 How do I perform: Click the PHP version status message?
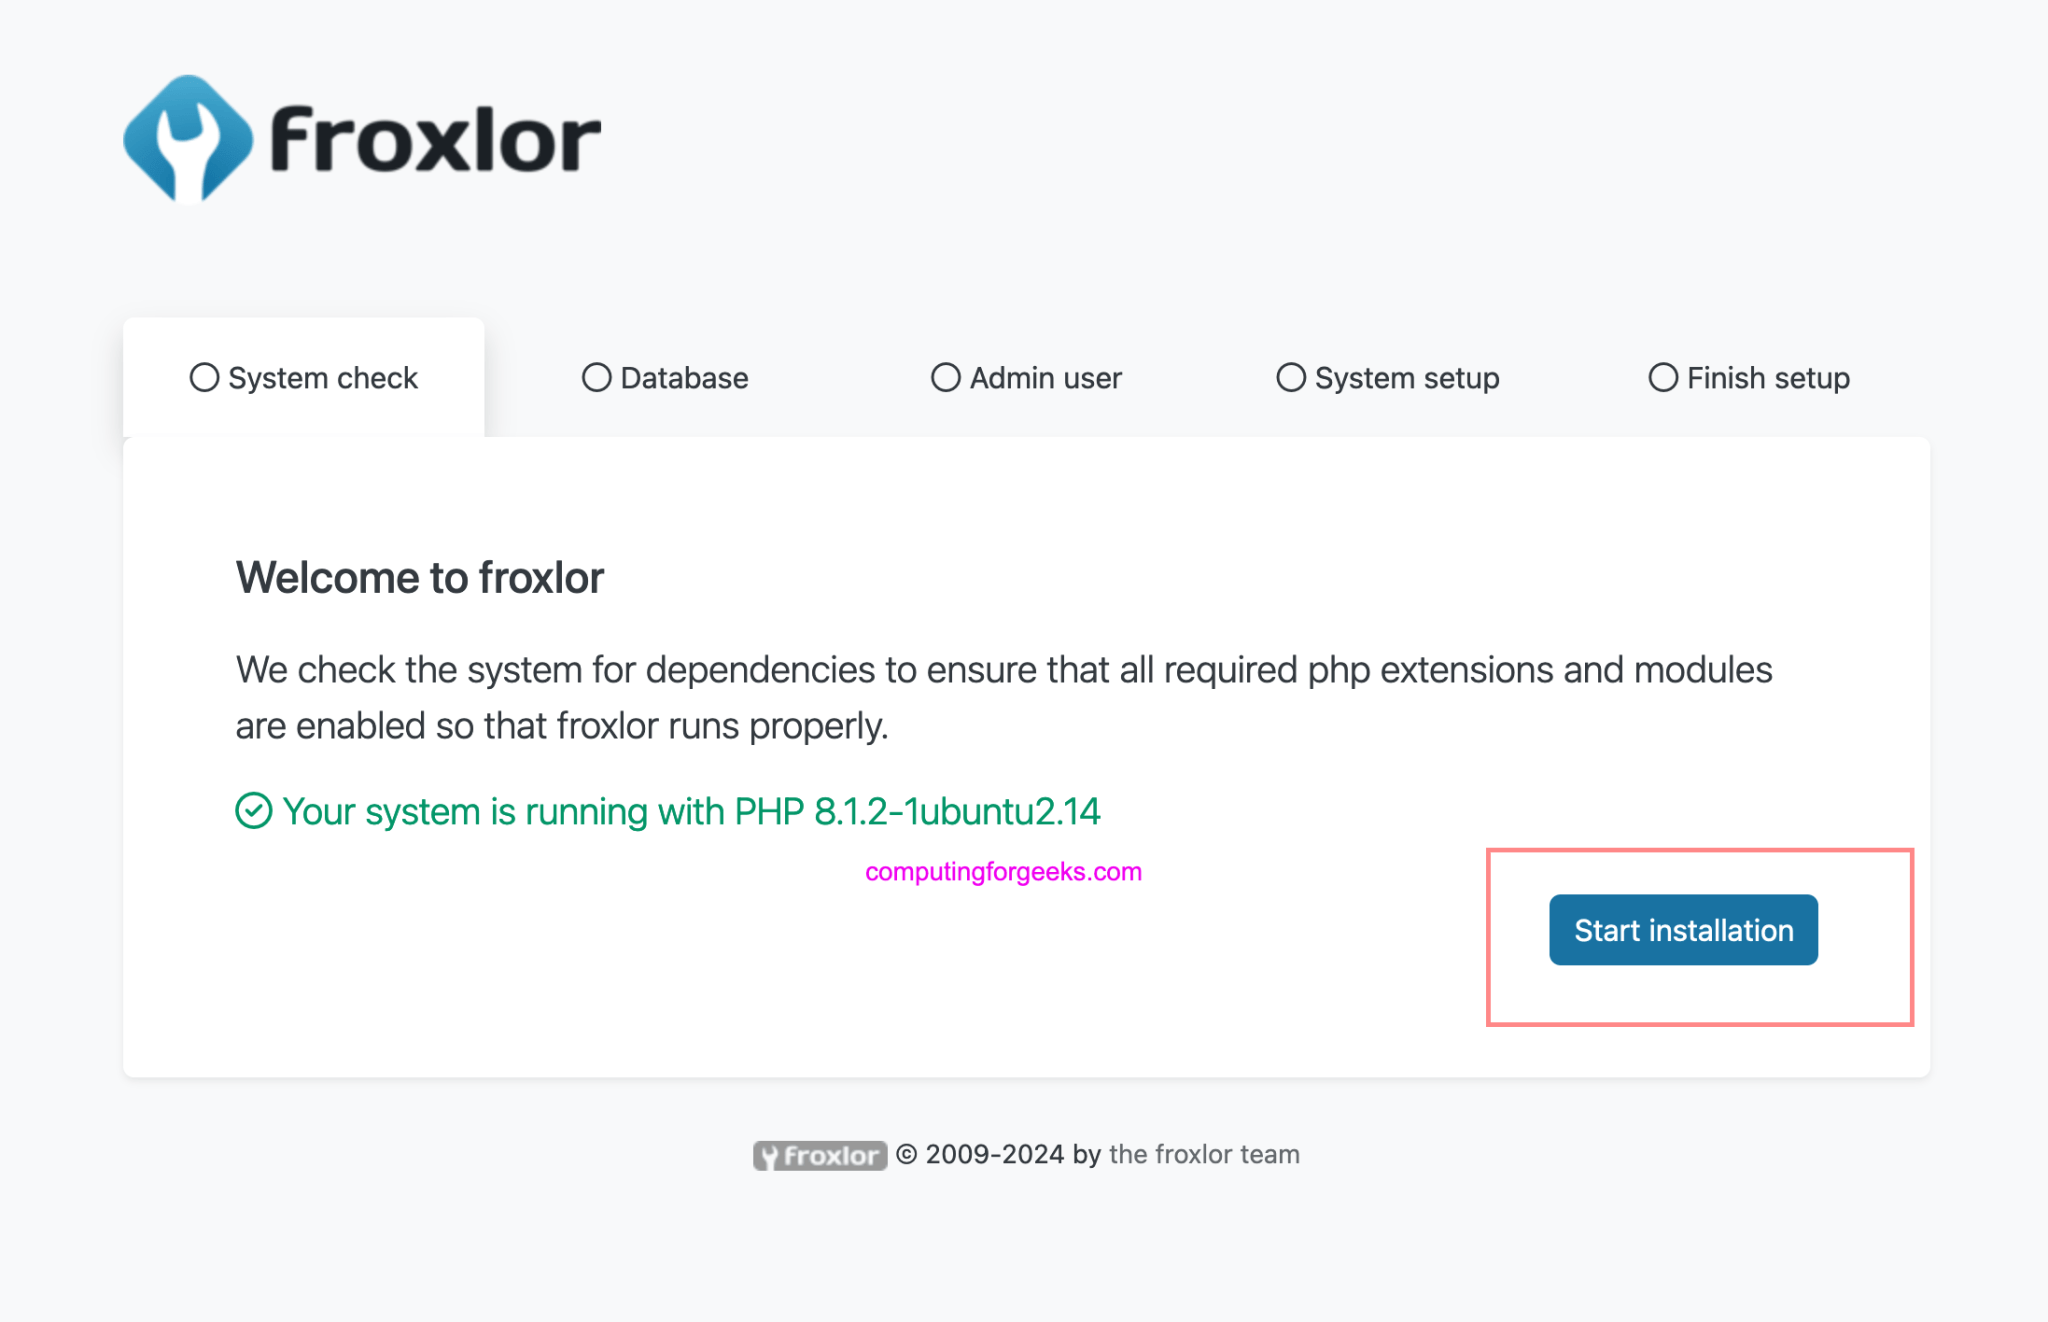pos(690,811)
